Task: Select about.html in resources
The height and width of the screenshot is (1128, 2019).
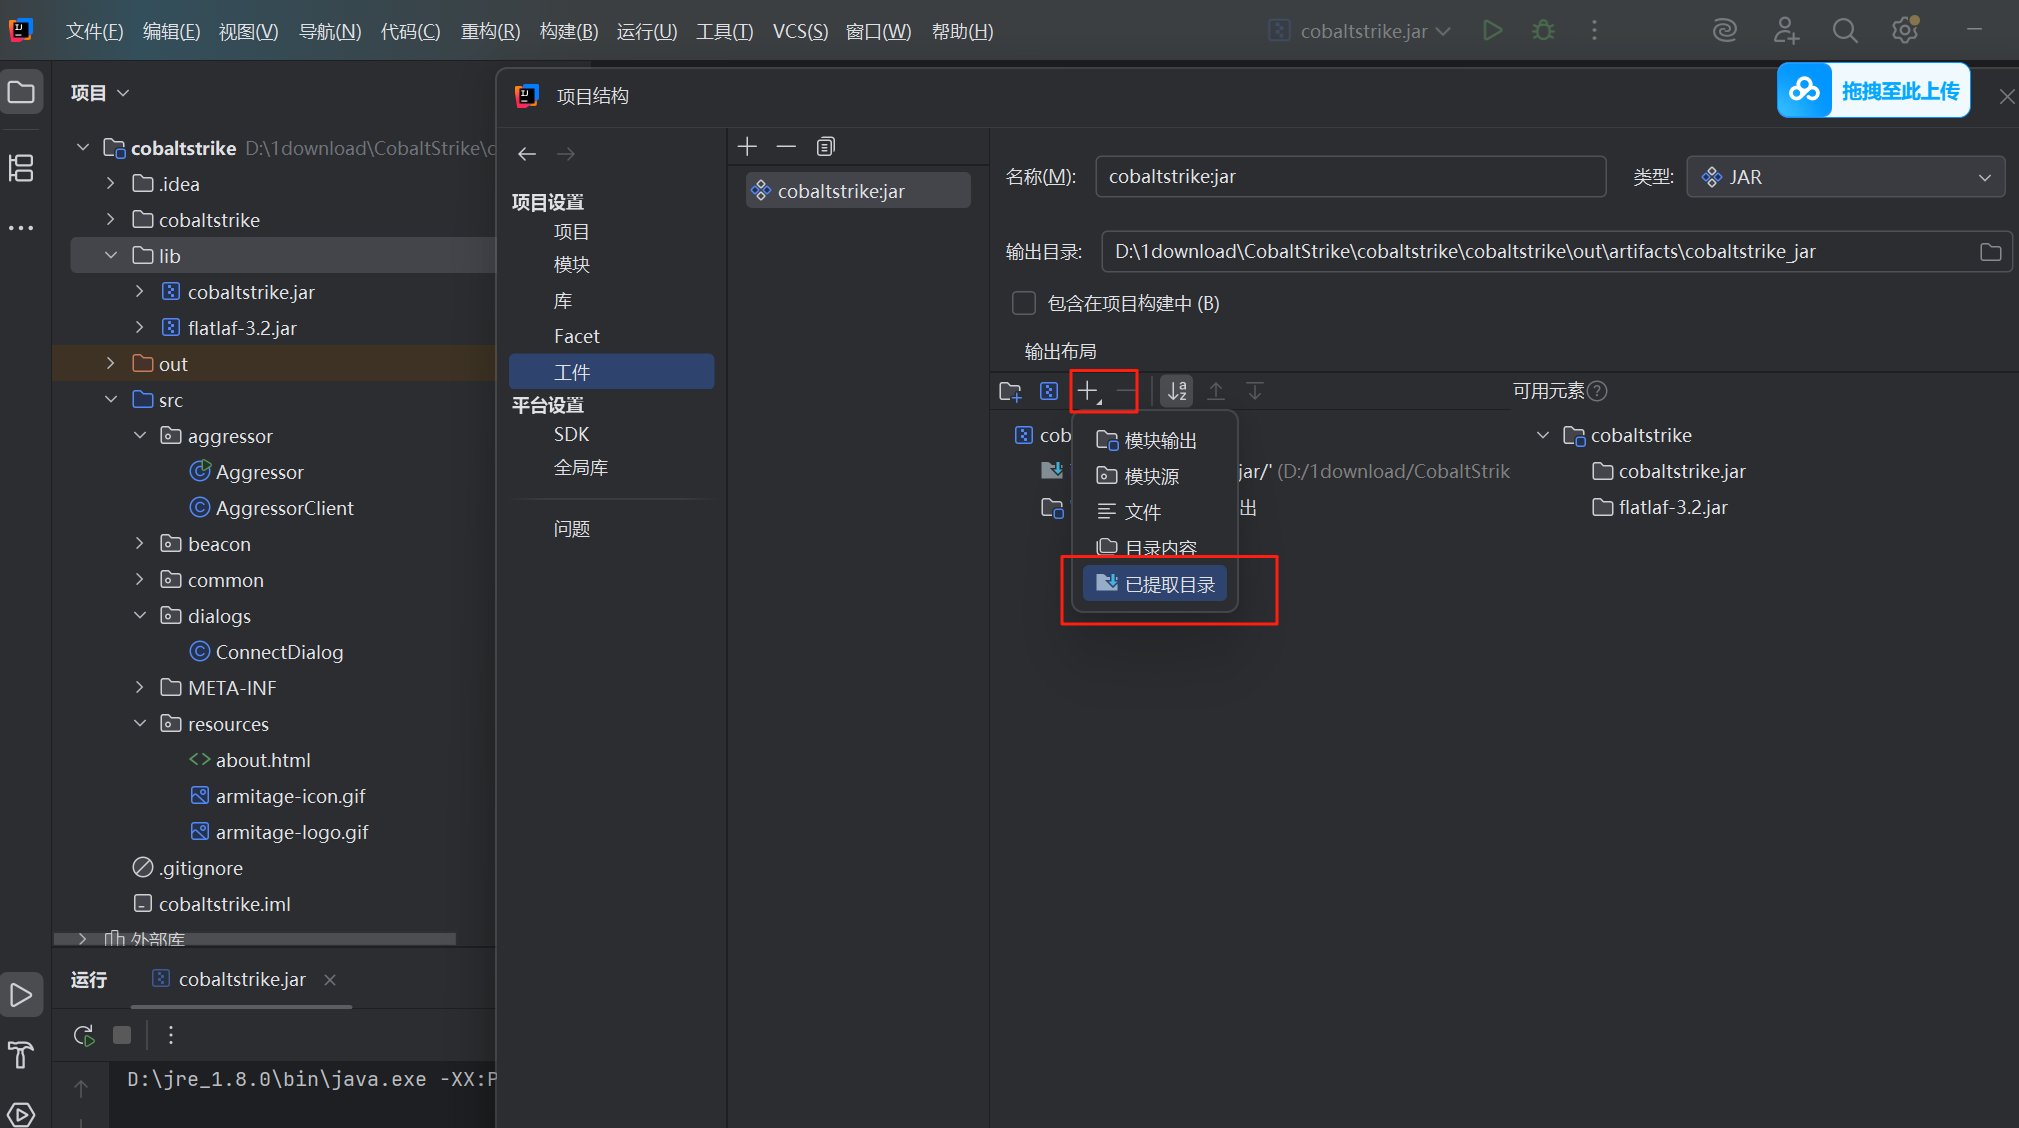Action: (250, 760)
